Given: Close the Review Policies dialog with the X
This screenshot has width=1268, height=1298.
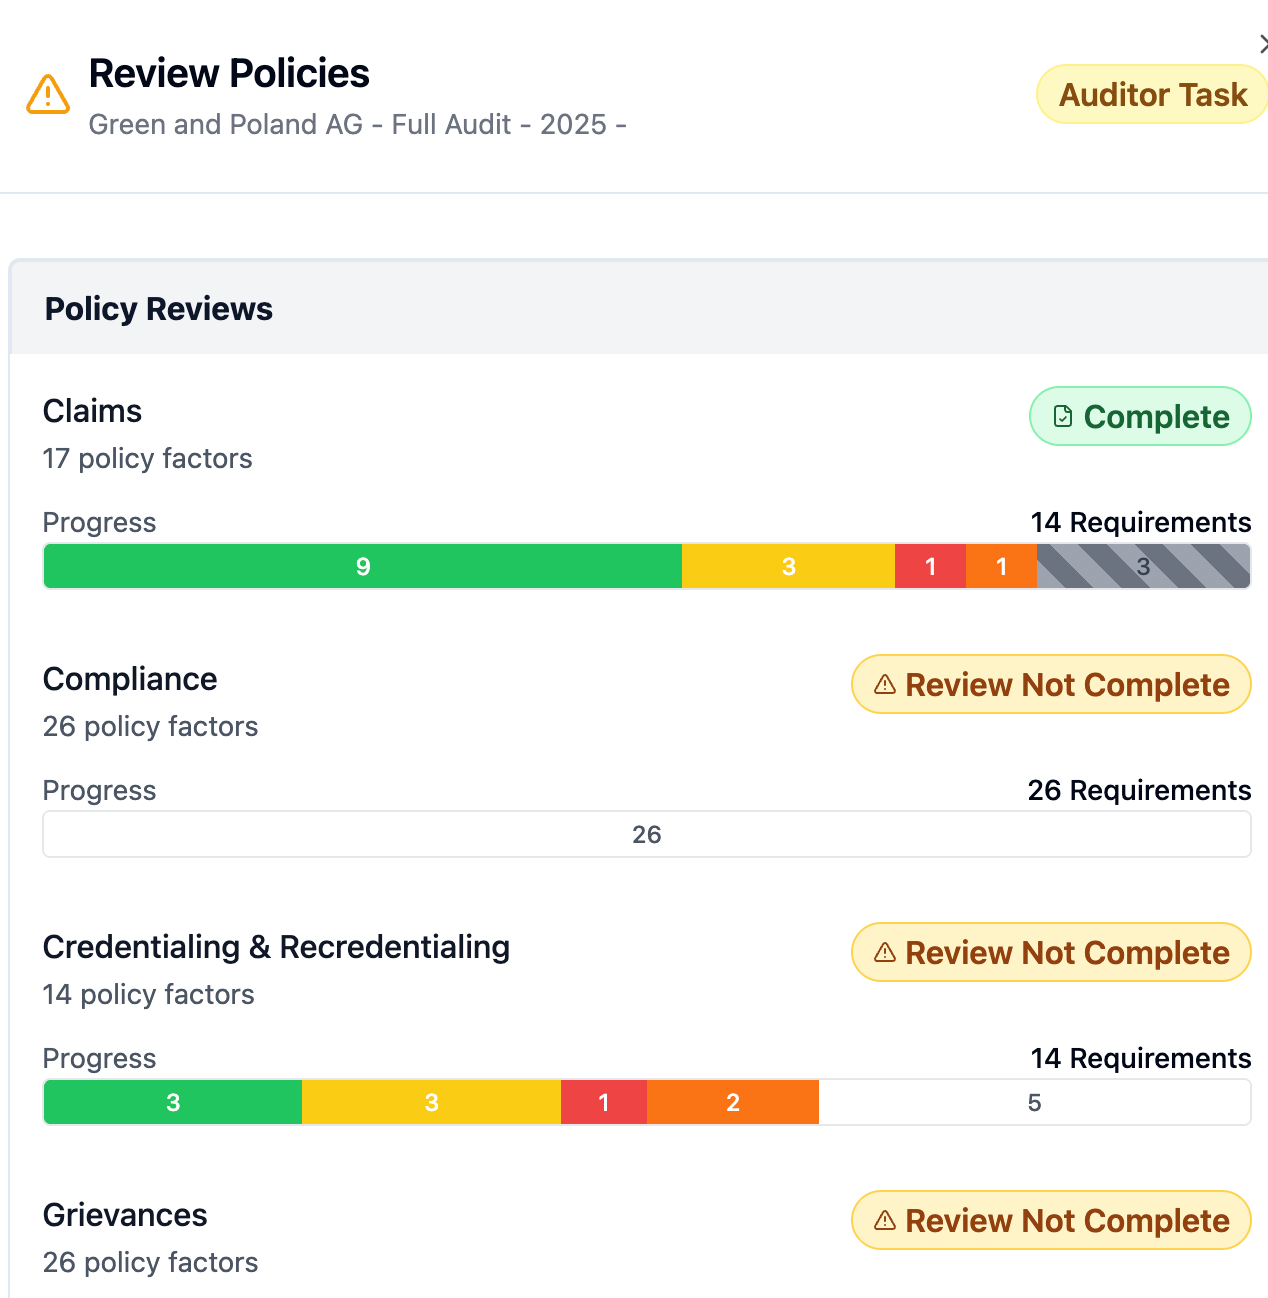Looking at the screenshot, I should [1263, 44].
